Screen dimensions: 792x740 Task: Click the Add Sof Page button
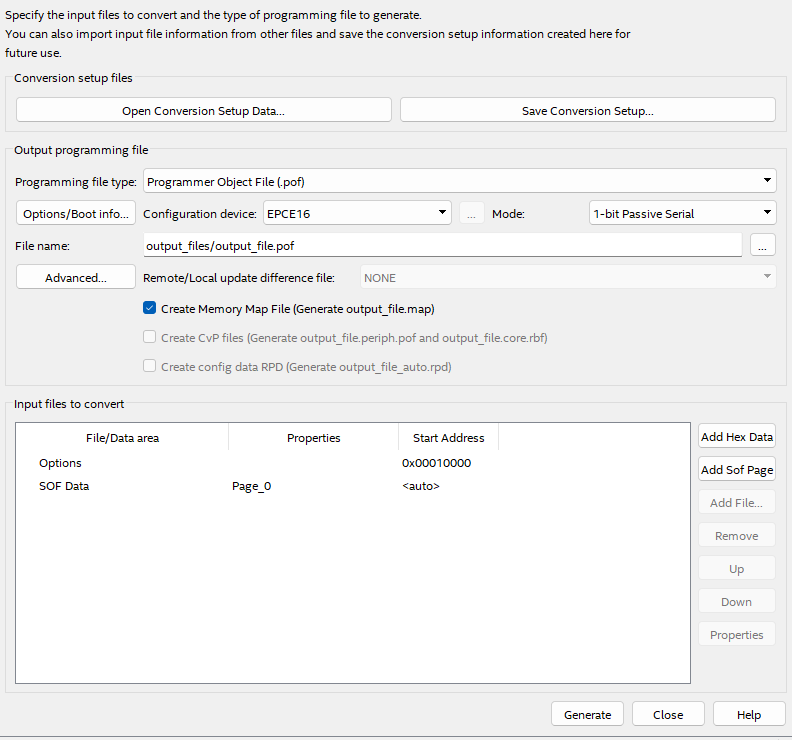736,470
